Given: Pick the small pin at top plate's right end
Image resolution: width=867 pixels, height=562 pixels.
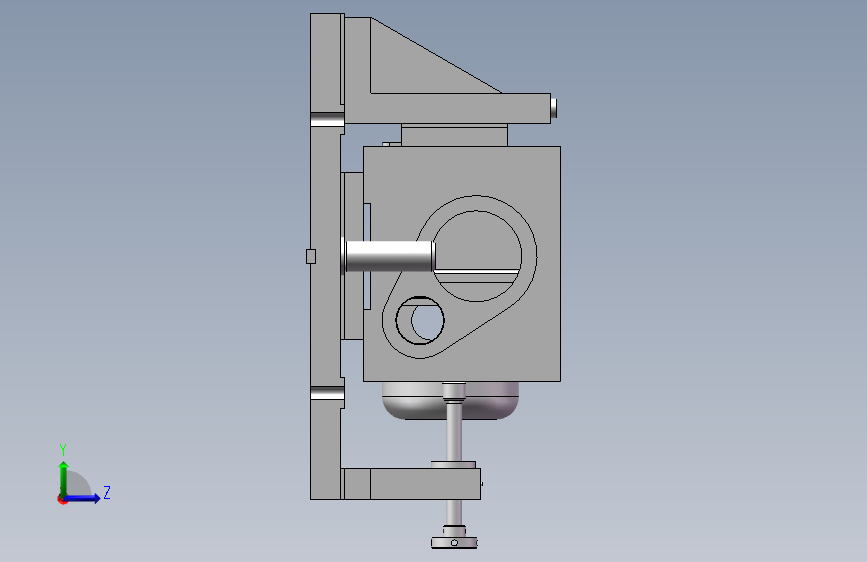Looking at the screenshot, I should [553, 108].
